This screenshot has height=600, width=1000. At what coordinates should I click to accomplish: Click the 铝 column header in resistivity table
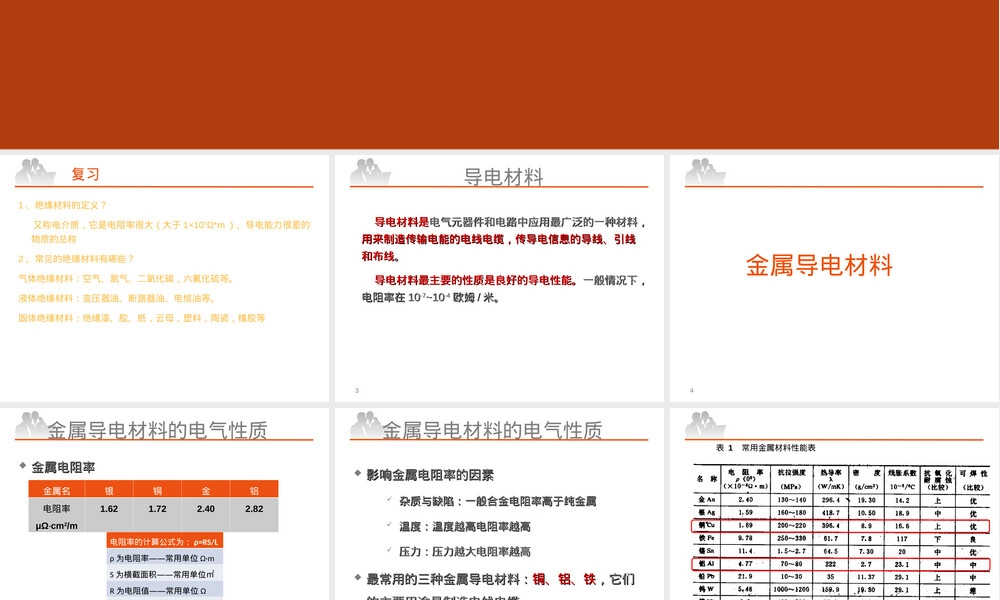(254, 490)
